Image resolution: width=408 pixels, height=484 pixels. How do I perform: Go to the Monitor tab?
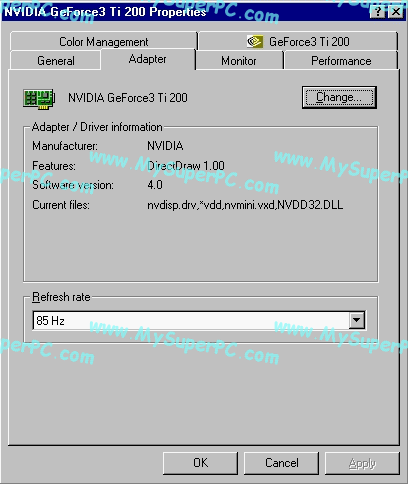click(239, 61)
